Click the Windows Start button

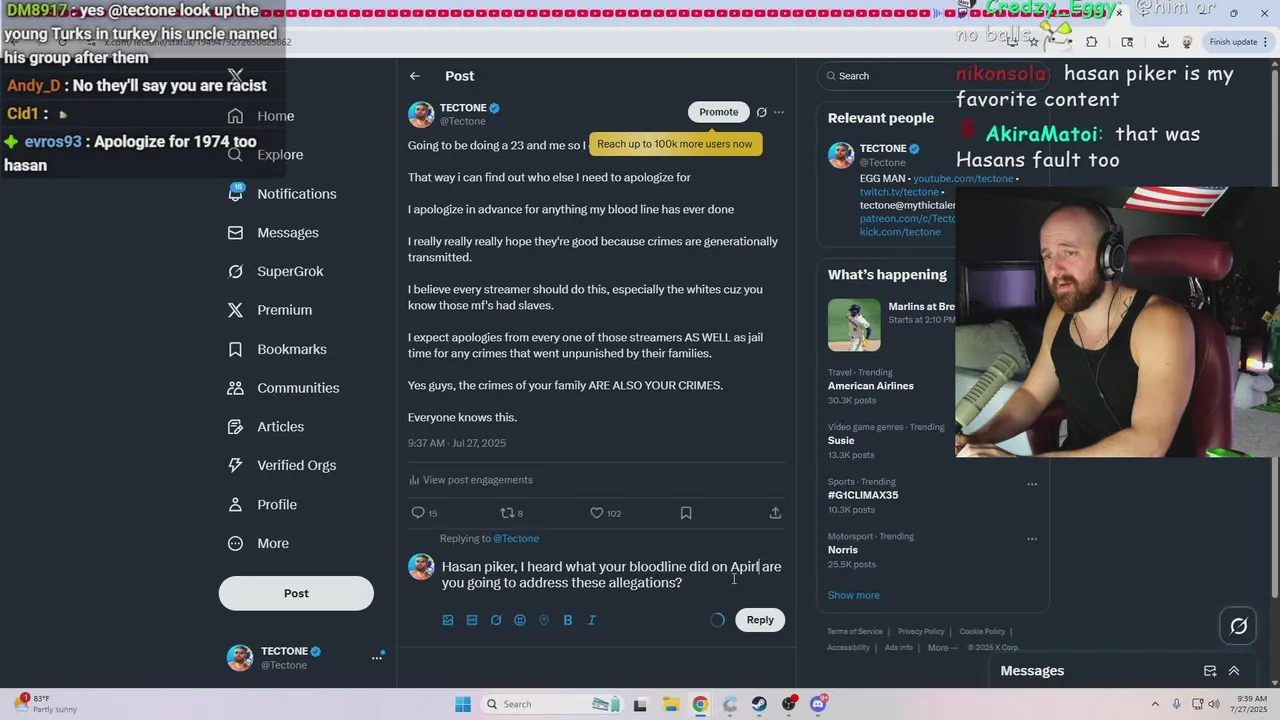pos(463,704)
